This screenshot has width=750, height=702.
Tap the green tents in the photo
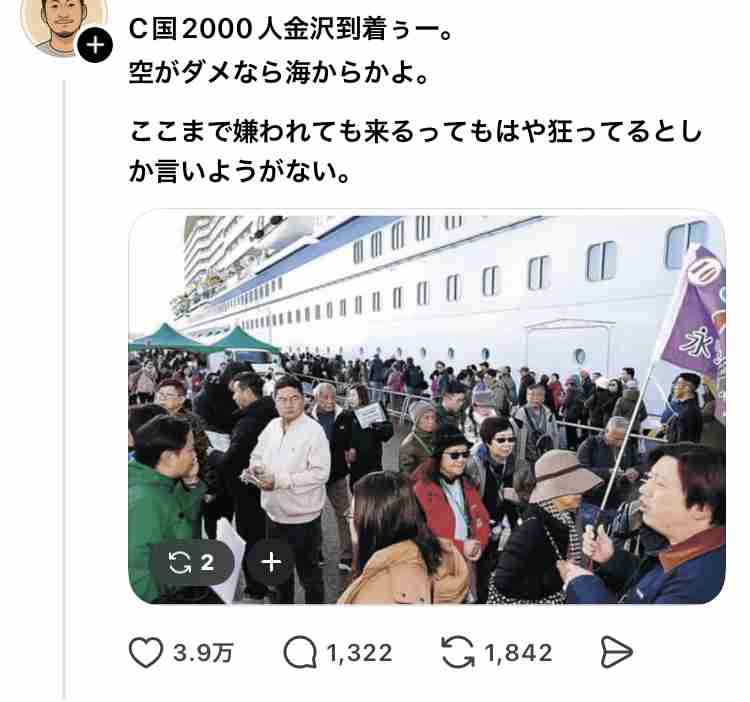coord(203,339)
